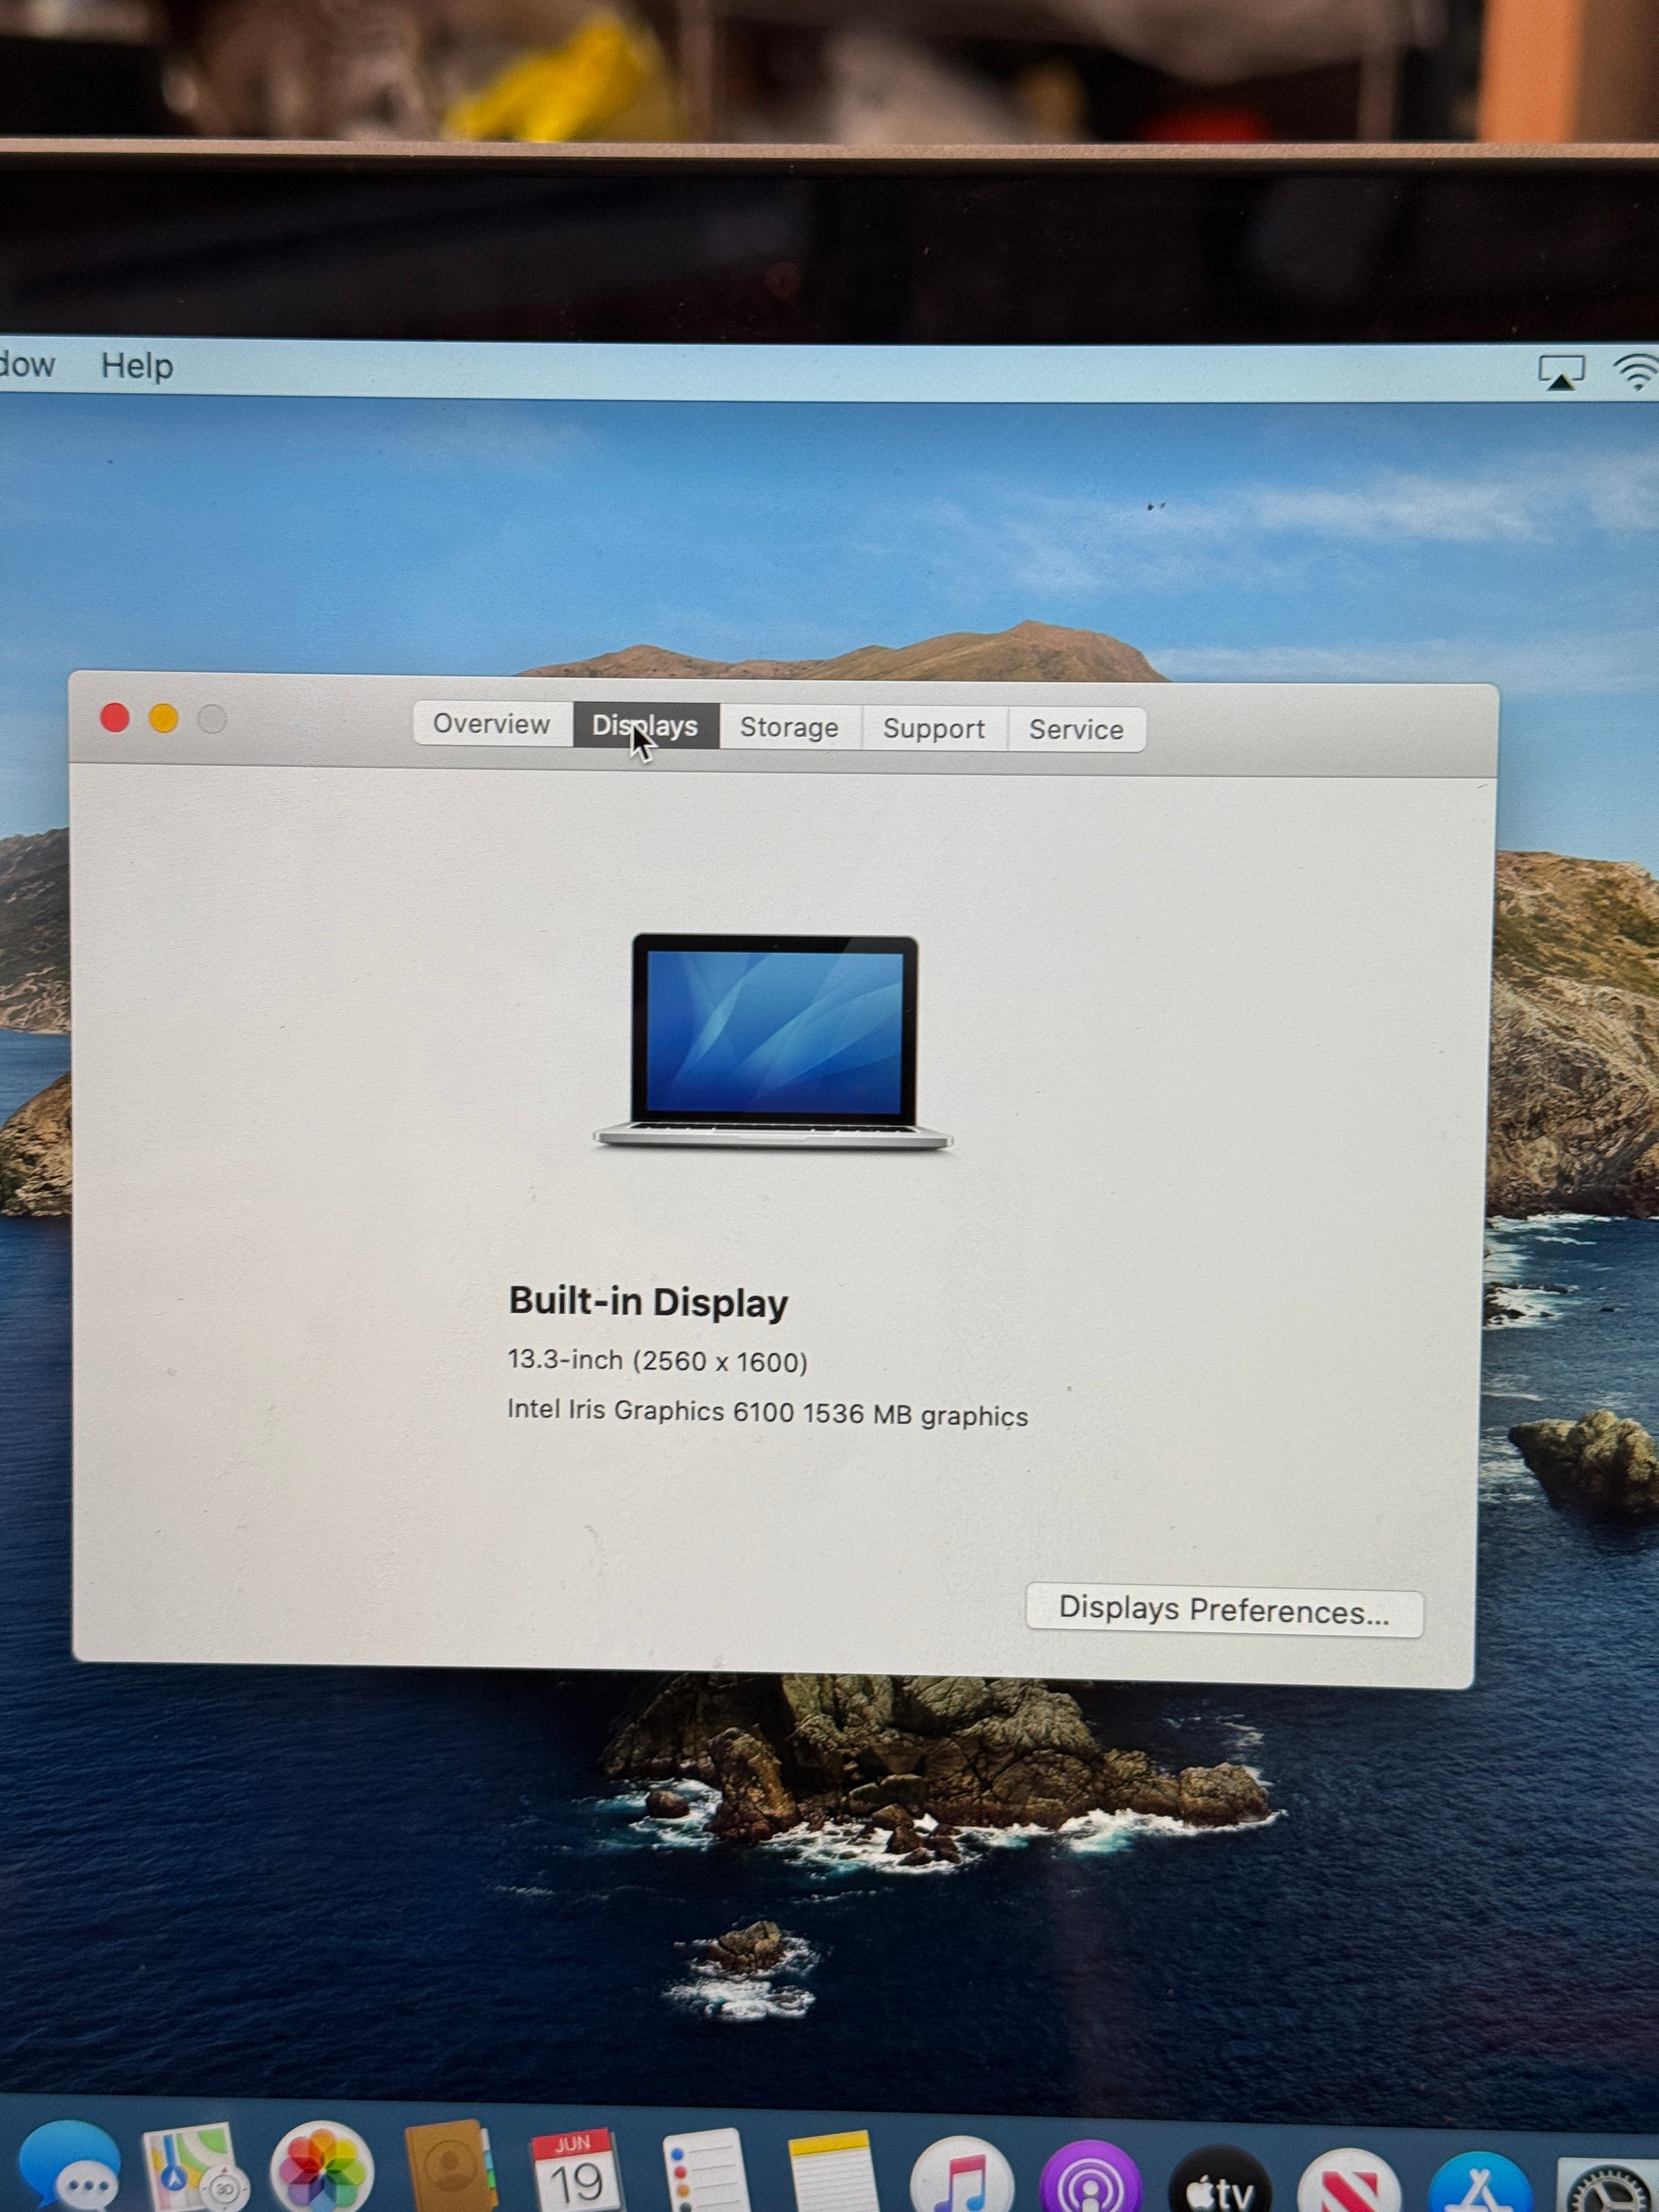Launch Music from the Dock
The image size is (1659, 2212).
click(962, 2174)
